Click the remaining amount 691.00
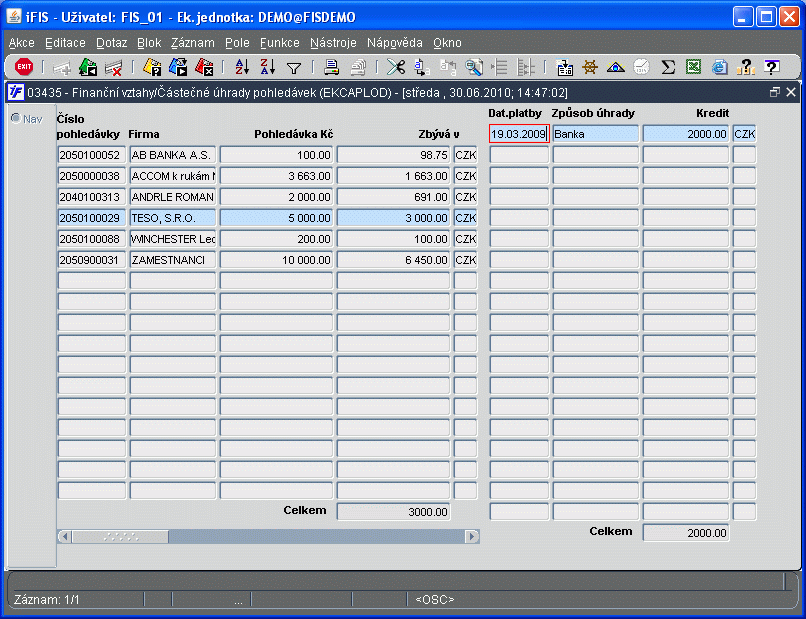This screenshot has width=806, height=619. [394, 197]
